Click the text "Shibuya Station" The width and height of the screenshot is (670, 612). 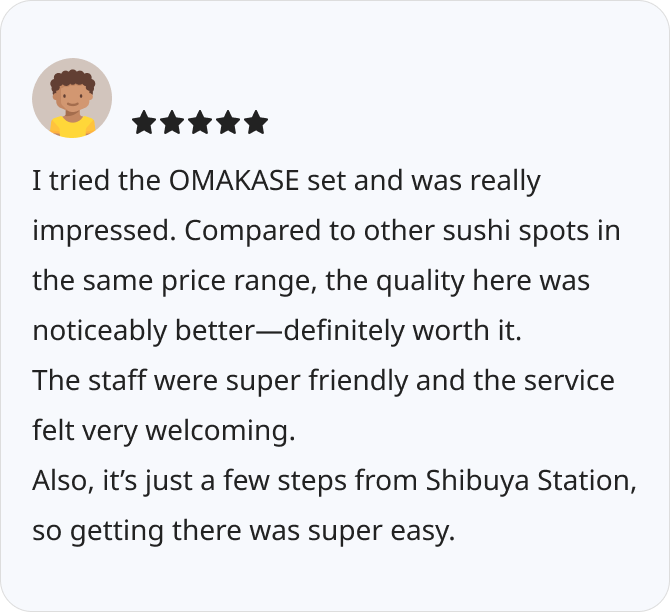tap(530, 481)
